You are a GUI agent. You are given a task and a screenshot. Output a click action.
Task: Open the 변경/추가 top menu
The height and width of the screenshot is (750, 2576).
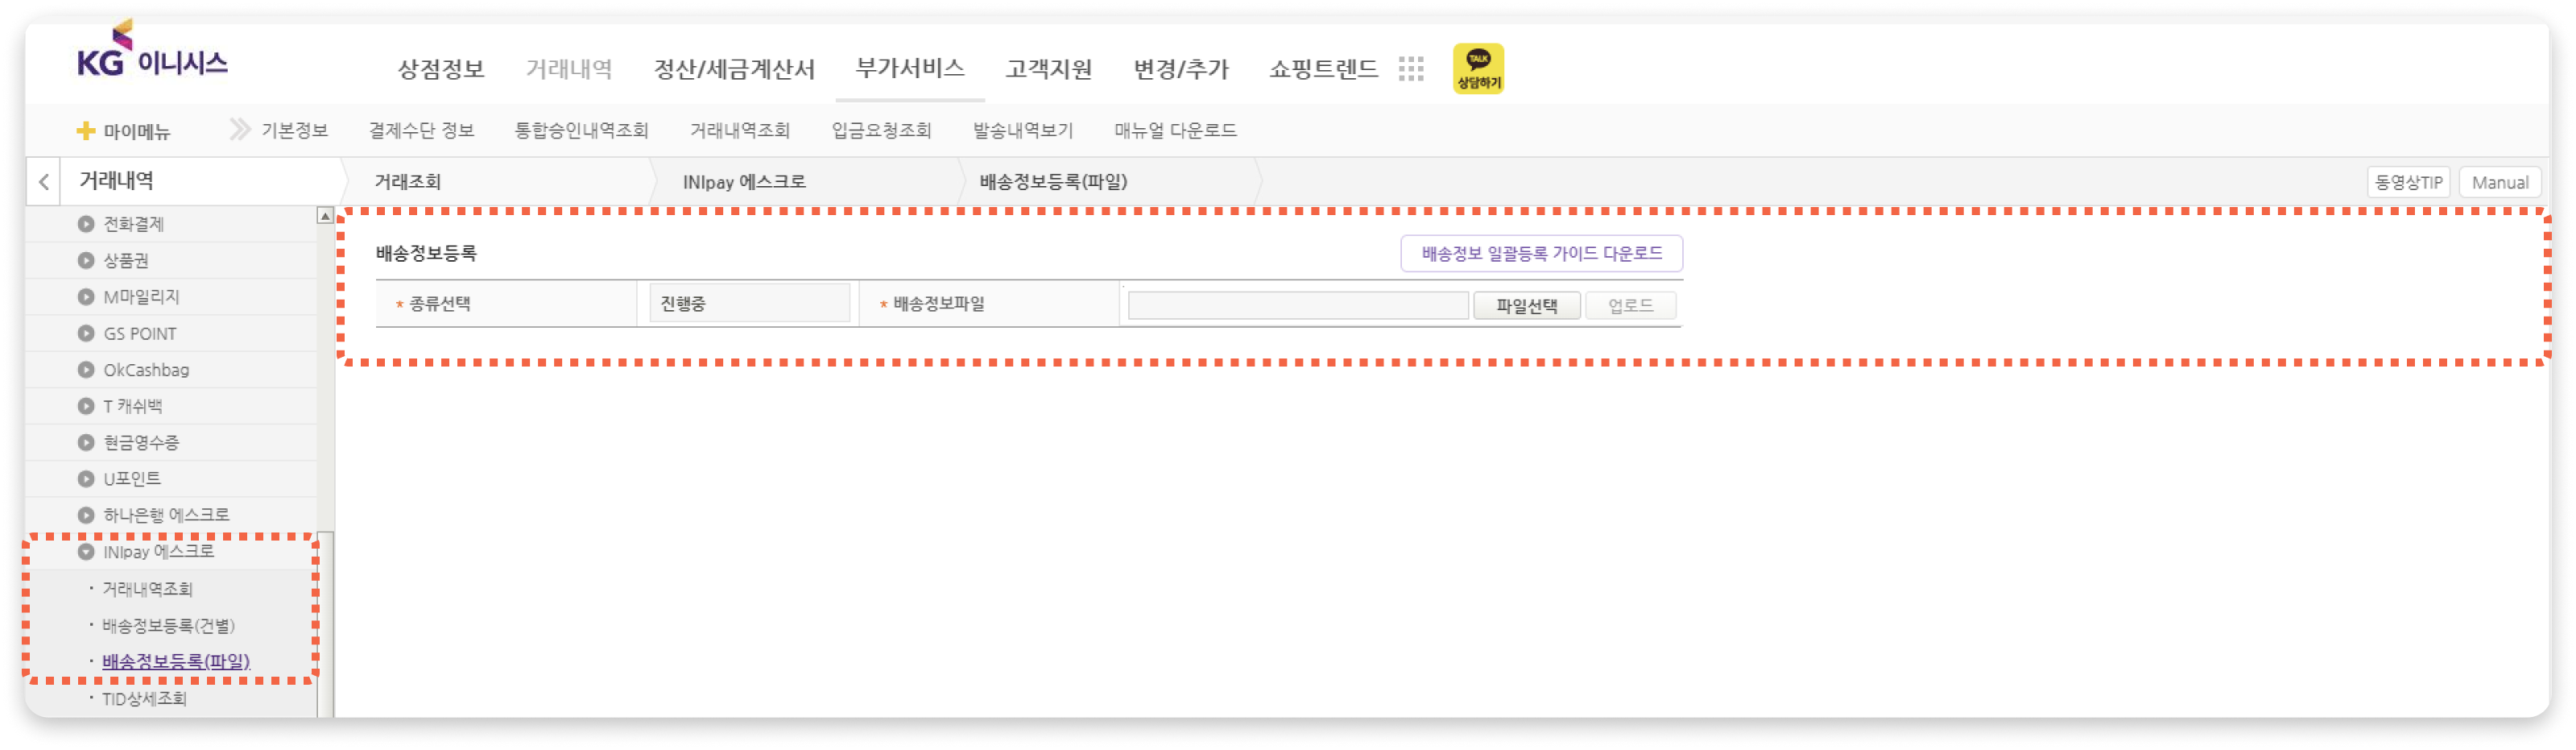tap(1181, 69)
